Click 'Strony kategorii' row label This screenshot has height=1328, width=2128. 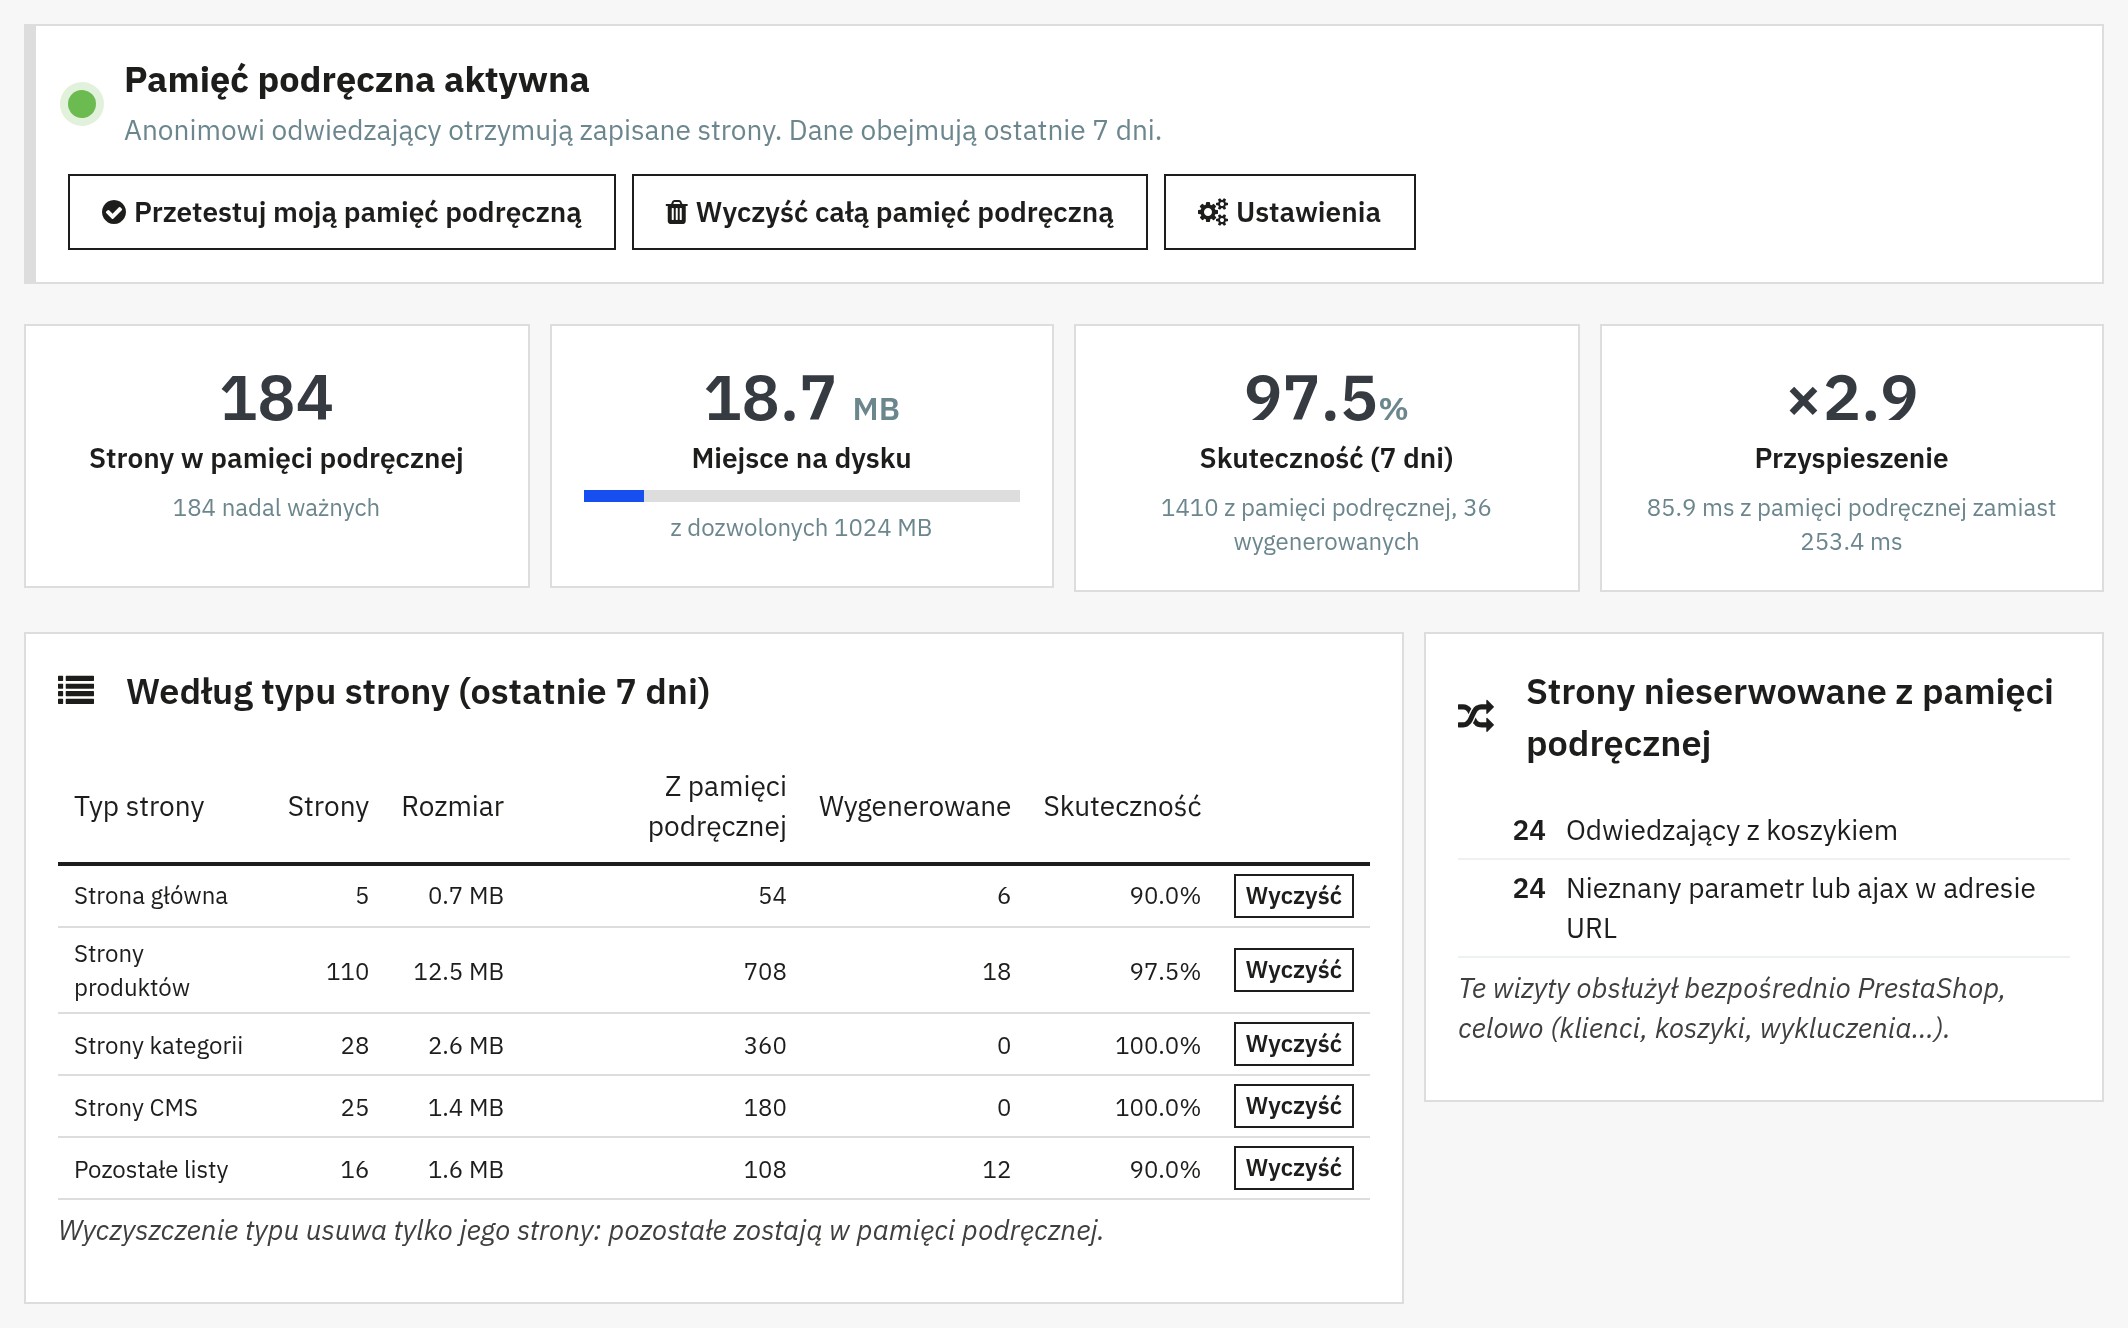pos(158,1046)
